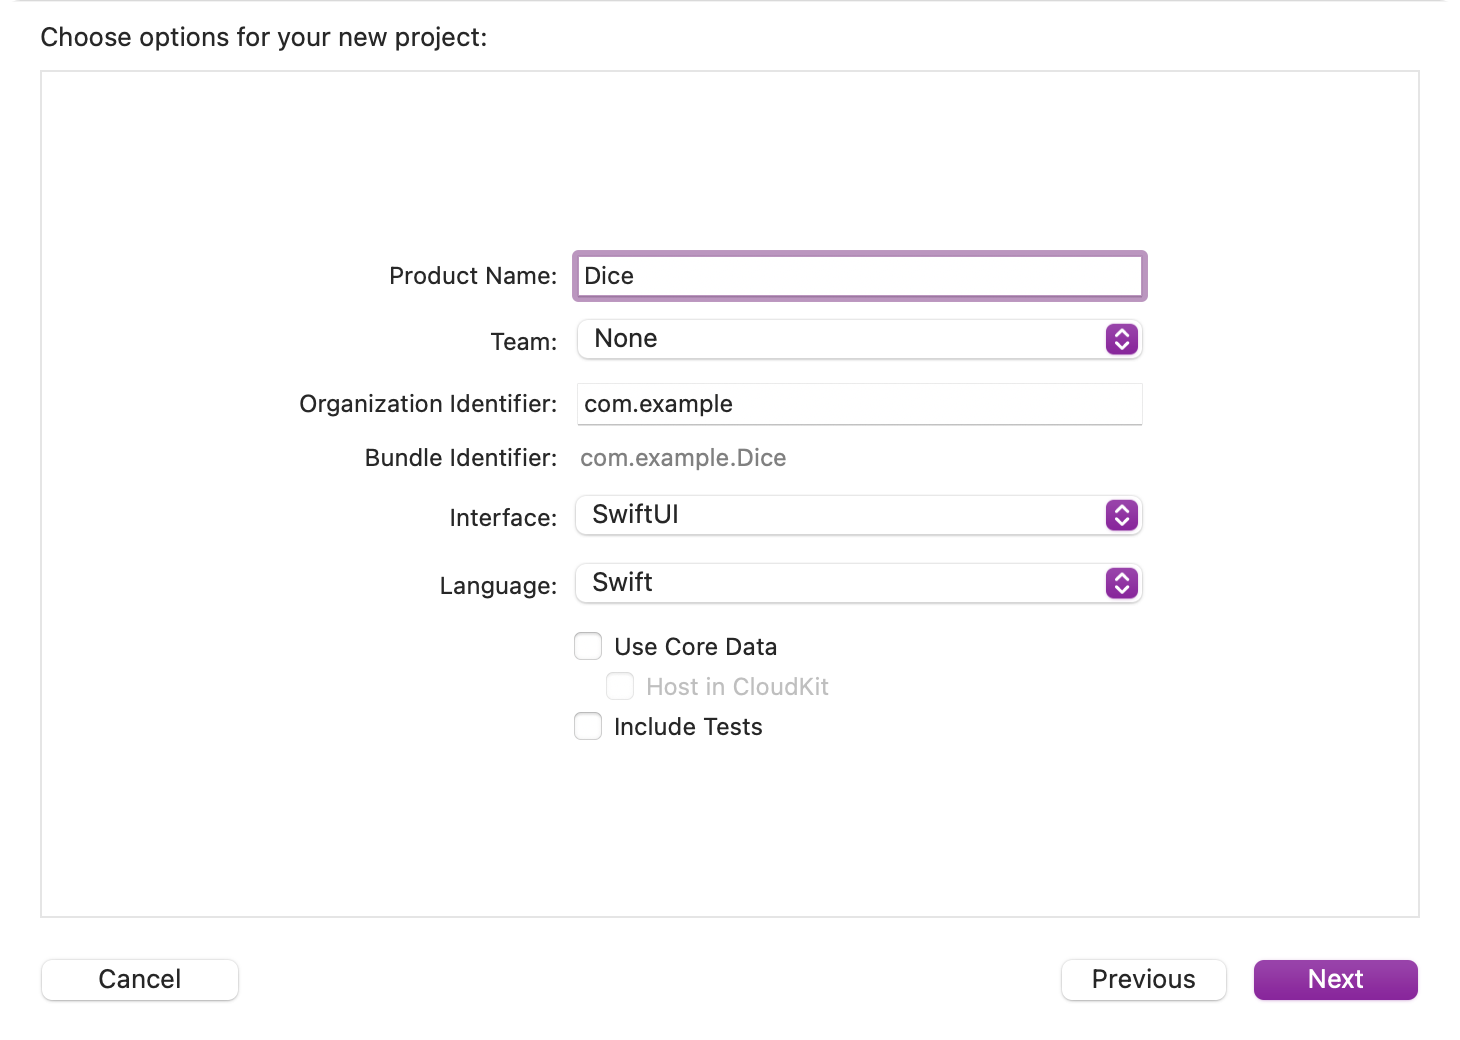
Task: Open the Team dropdown menu
Action: coord(859,339)
